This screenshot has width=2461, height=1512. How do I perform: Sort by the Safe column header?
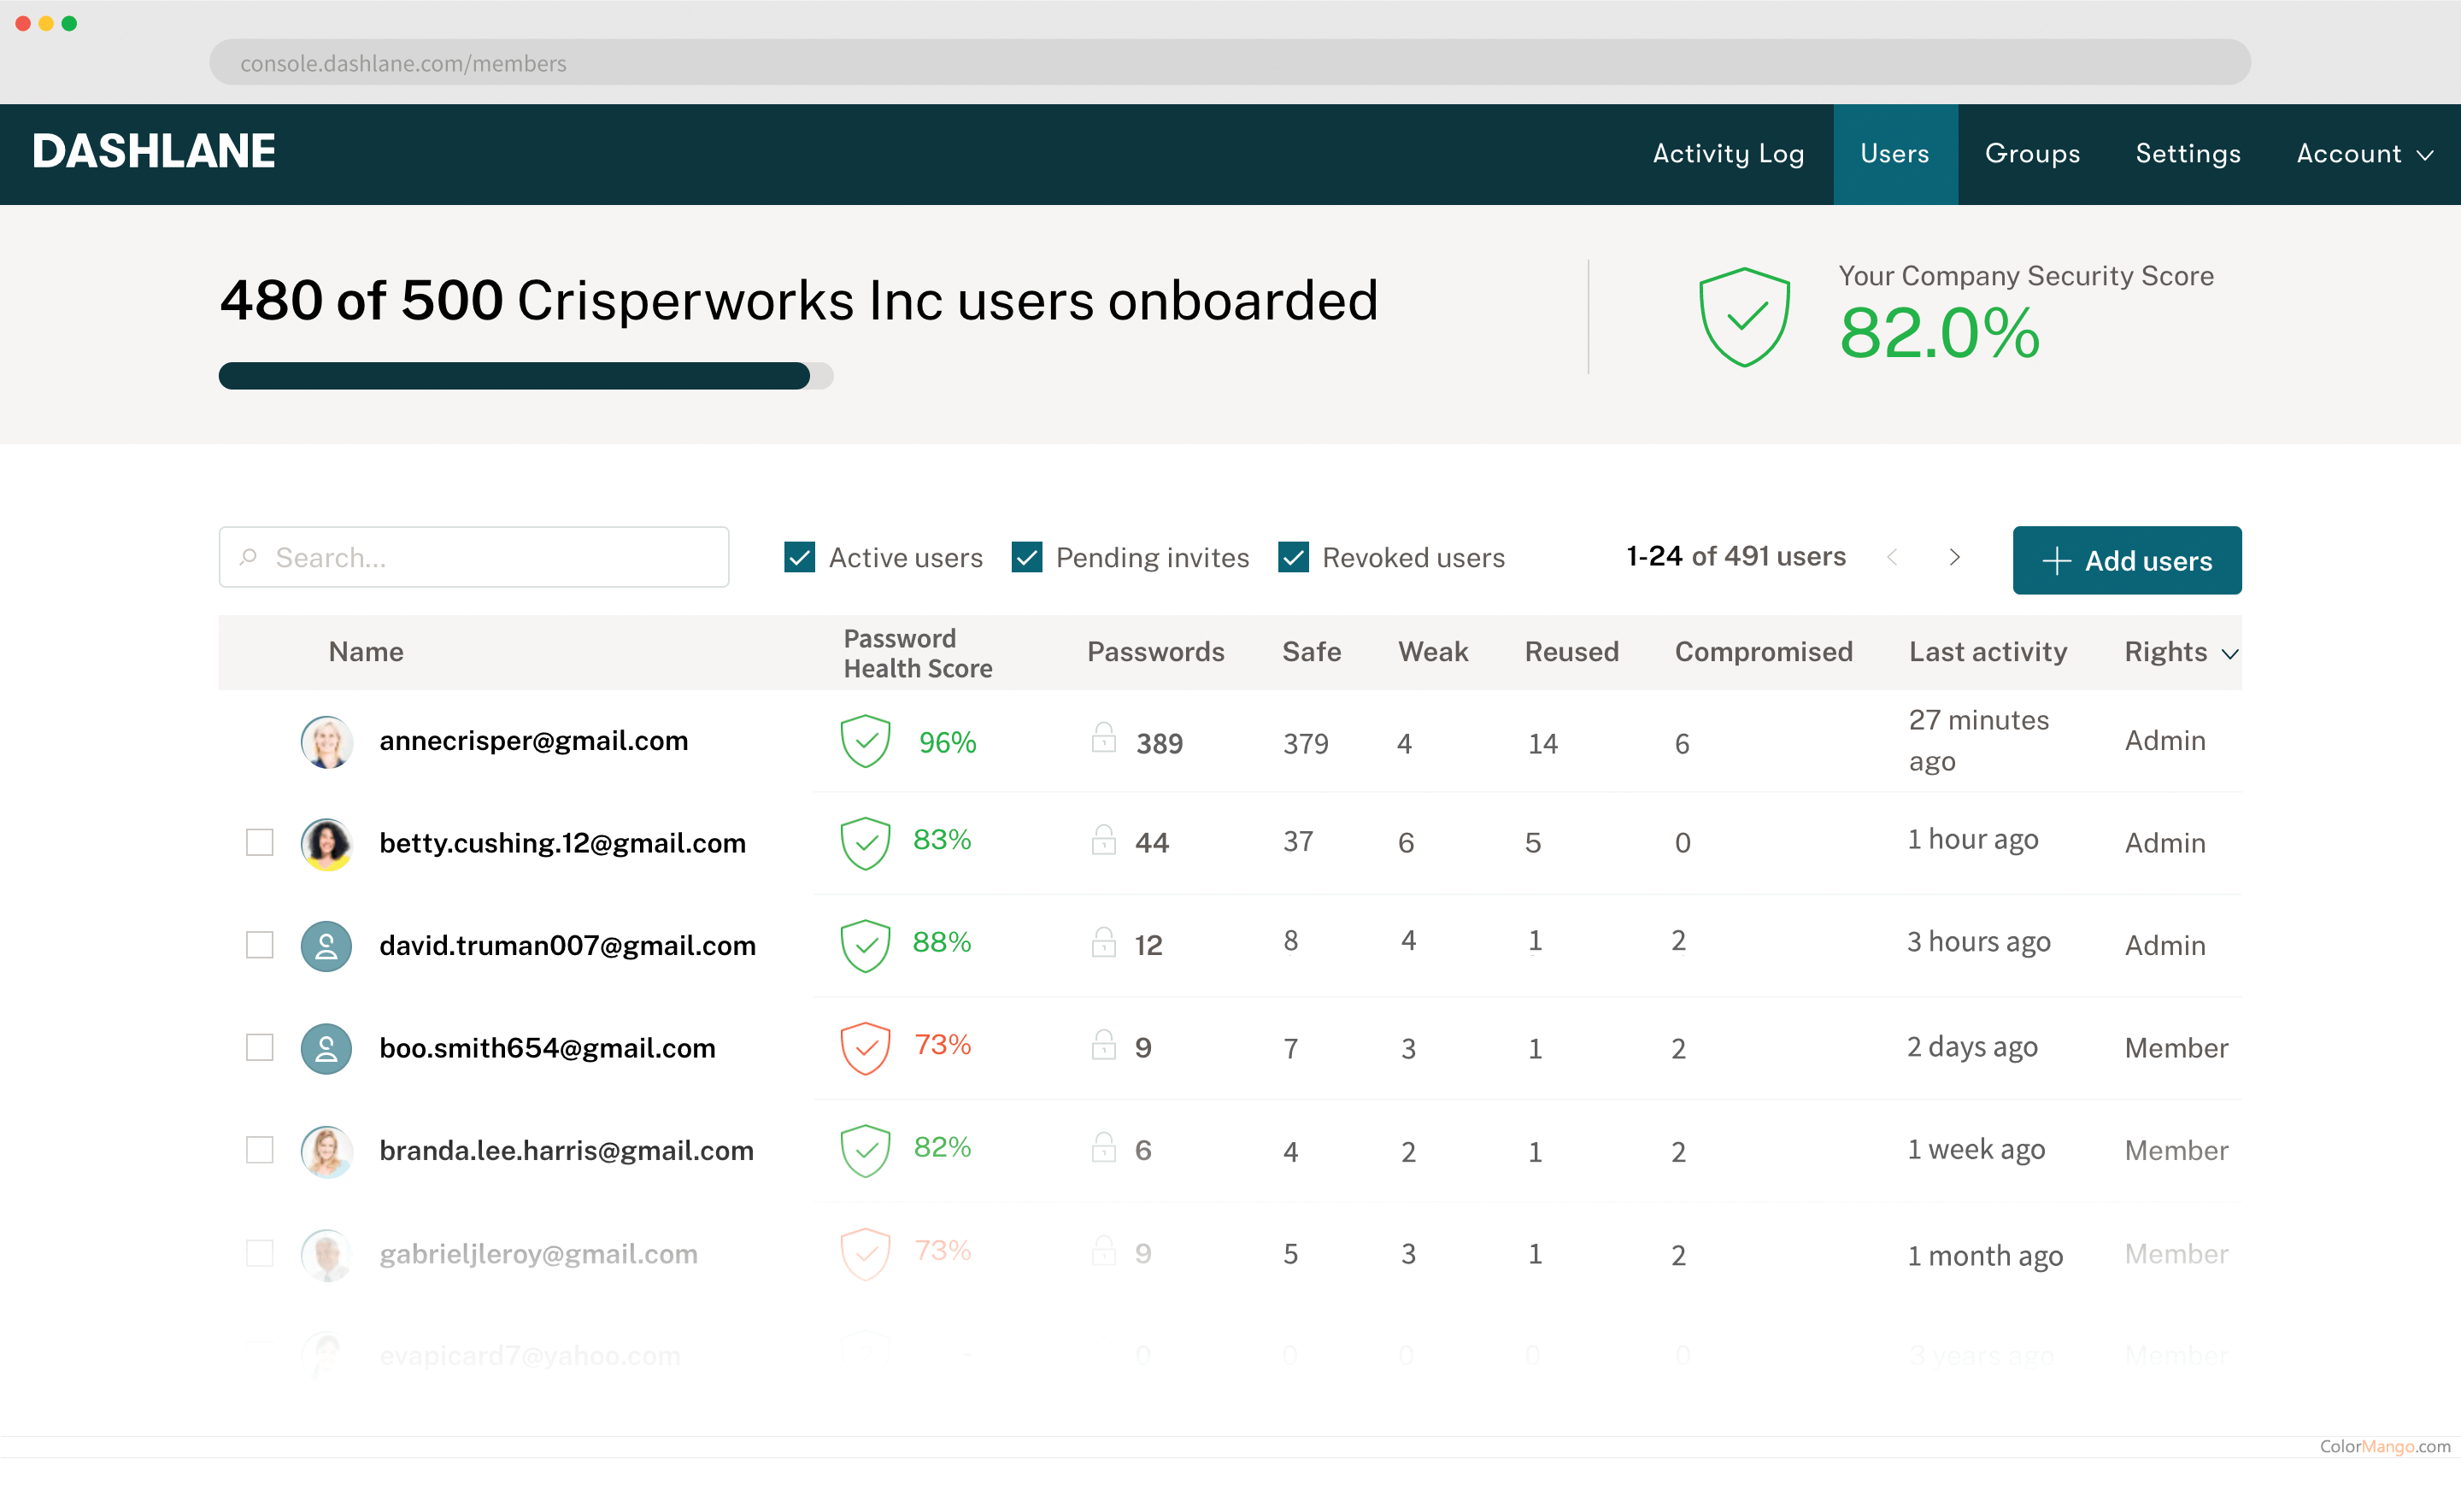click(1311, 652)
